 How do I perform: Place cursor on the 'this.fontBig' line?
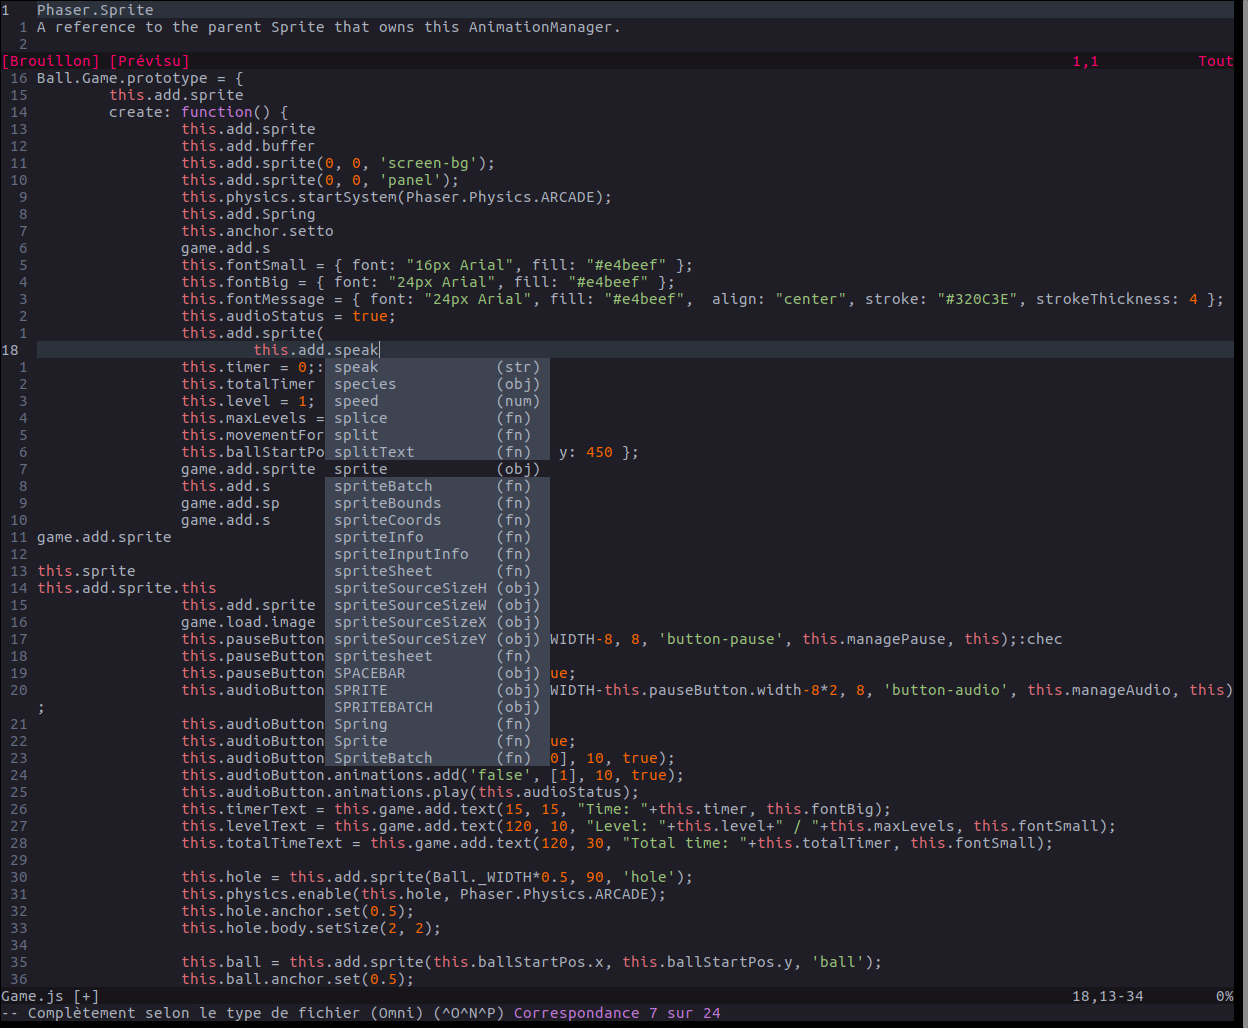pyautogui.click(x=428, y=282)
